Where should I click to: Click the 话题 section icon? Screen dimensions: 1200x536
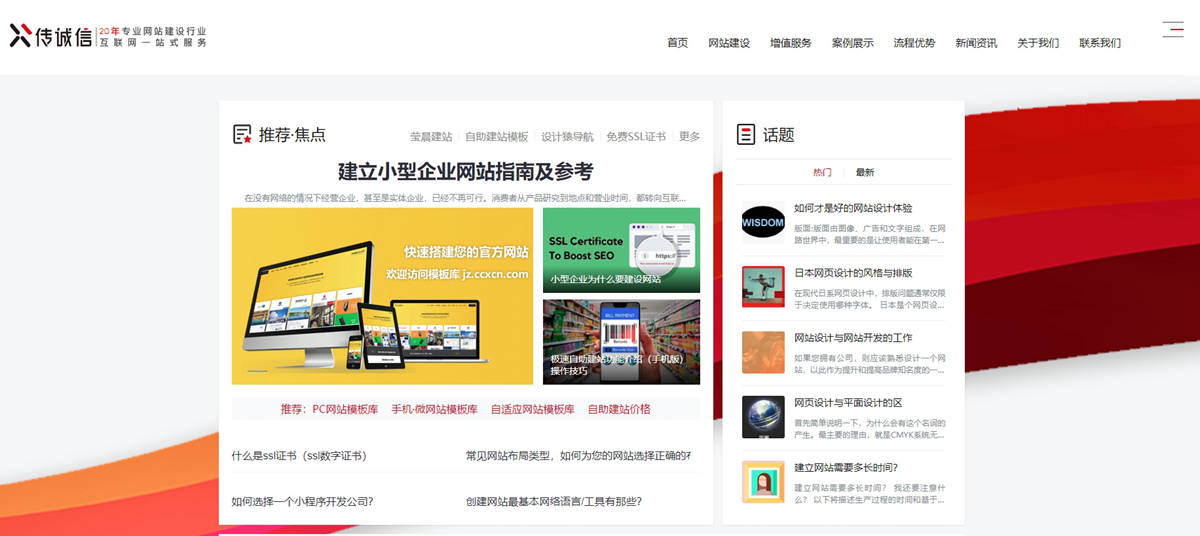(746, 134)
